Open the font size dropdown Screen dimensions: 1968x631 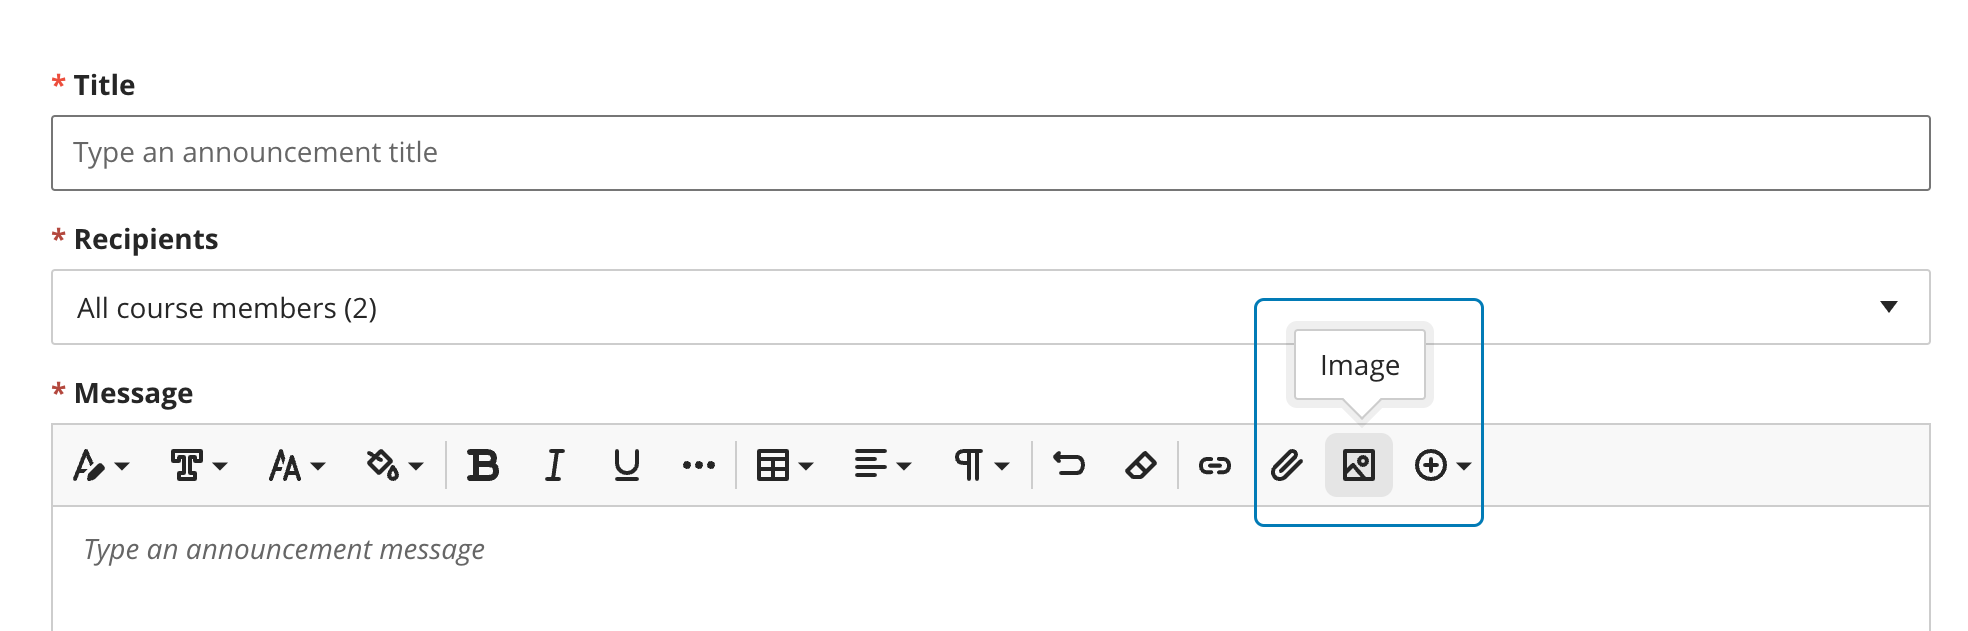pos(296,465)
